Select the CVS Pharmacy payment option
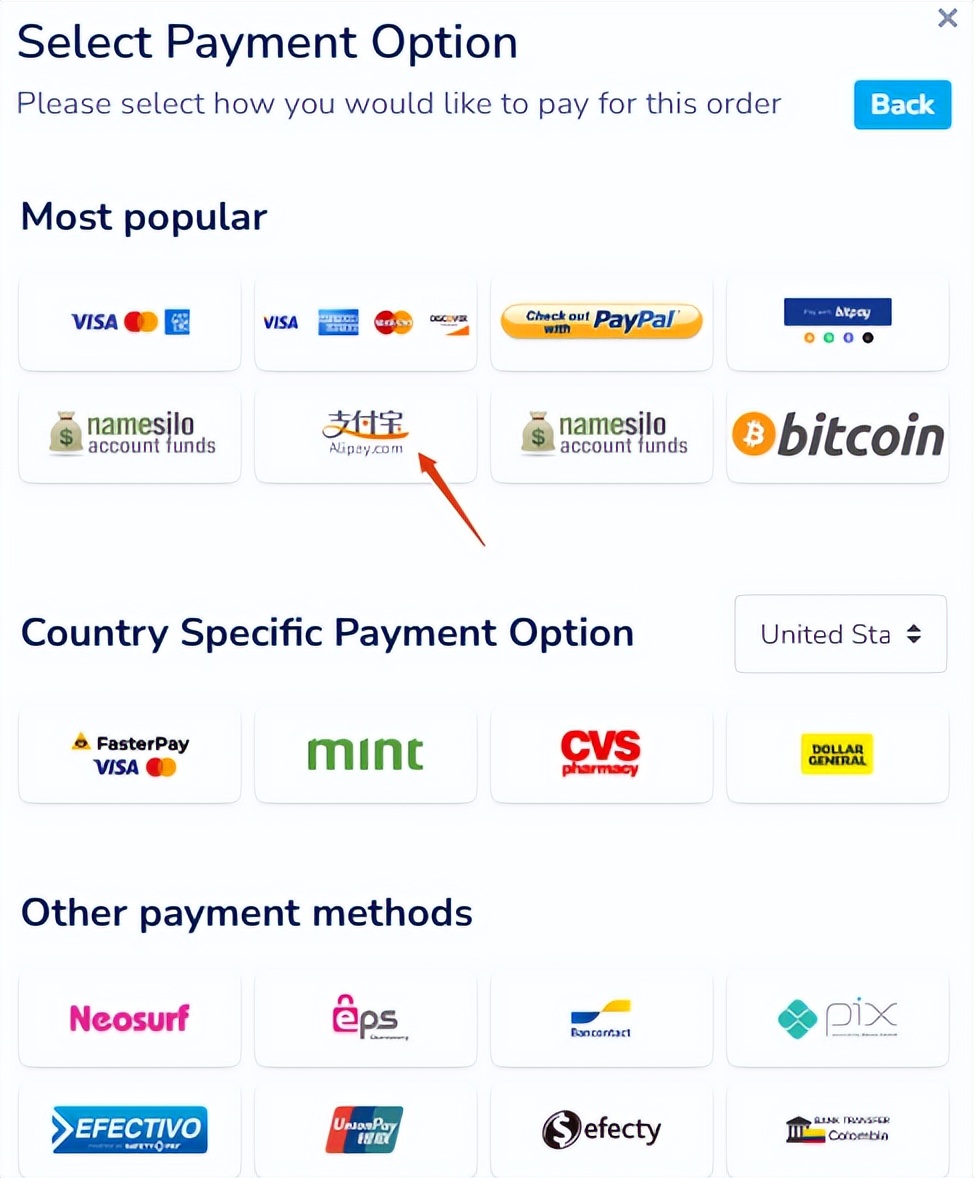974x1178 pixels. tap(601, 754)
